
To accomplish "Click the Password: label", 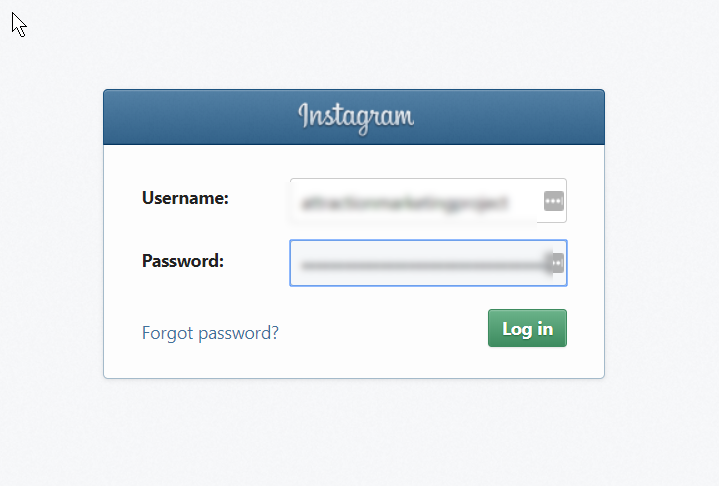I will pyautogui.click(x=183, y=261).
